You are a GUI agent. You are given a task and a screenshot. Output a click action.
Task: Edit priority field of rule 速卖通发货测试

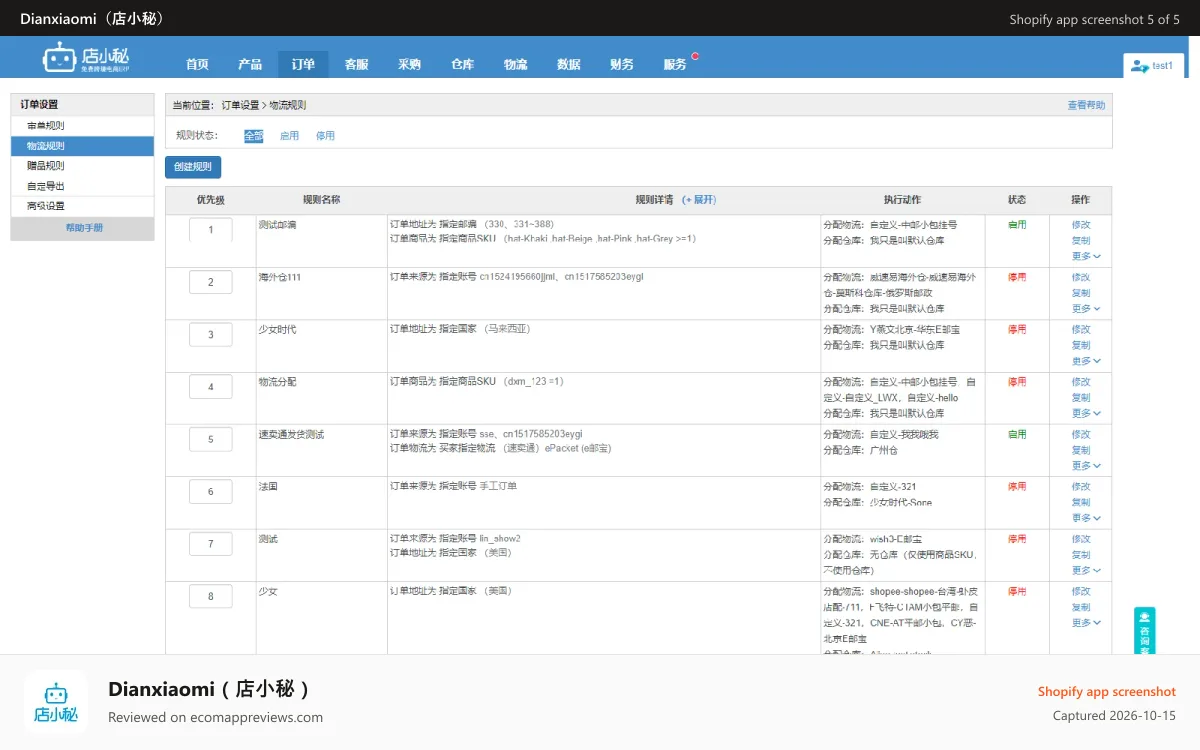tap(211, 439)
